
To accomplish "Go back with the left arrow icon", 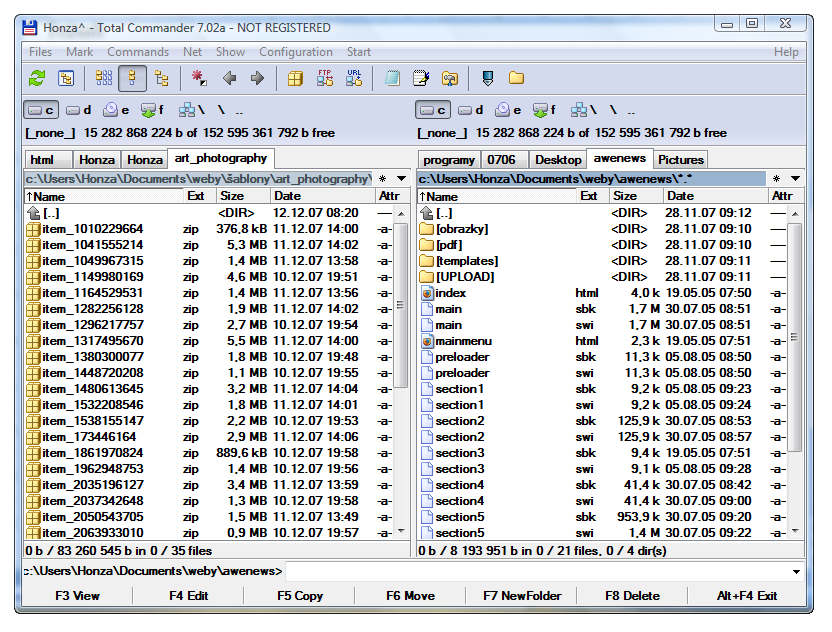I will click(x=229, y=79).
